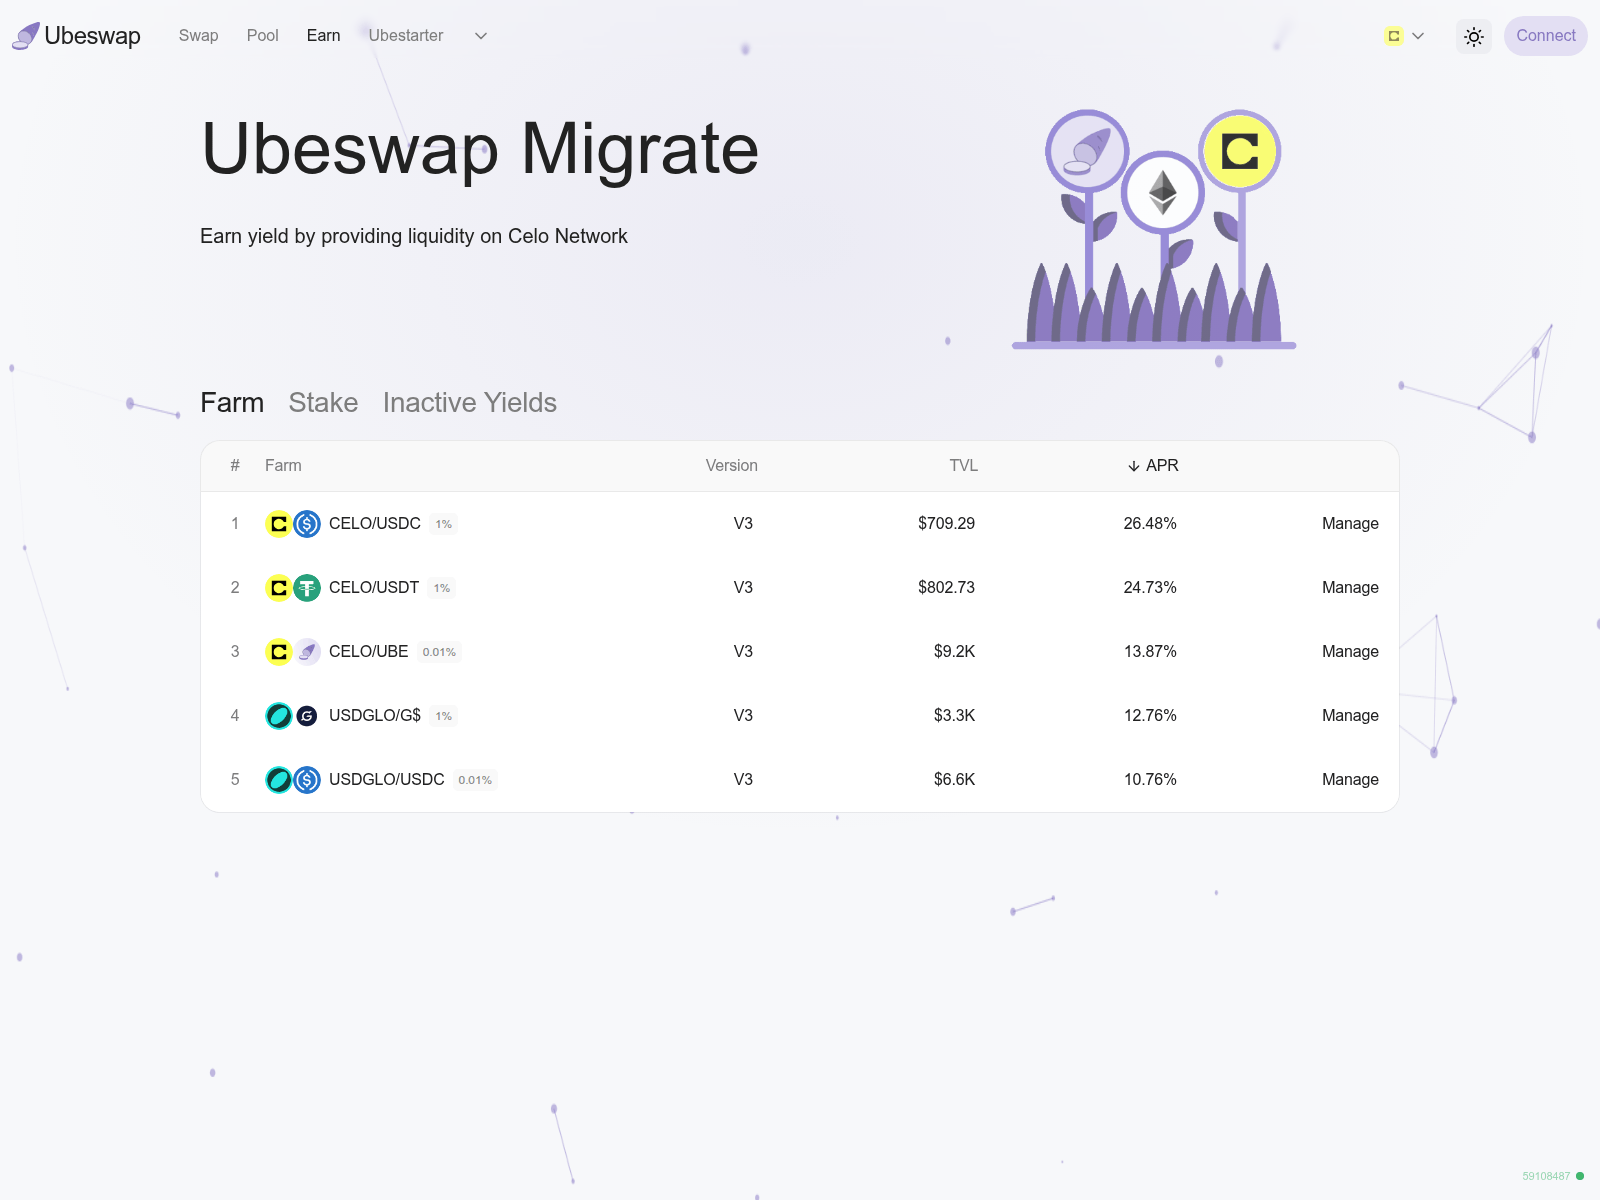Manage the USDGLO/G$ farm
Image resolution: width=1600 pixels, height=1200 pixels.
pyautogui.click(x=1350, y=715)
